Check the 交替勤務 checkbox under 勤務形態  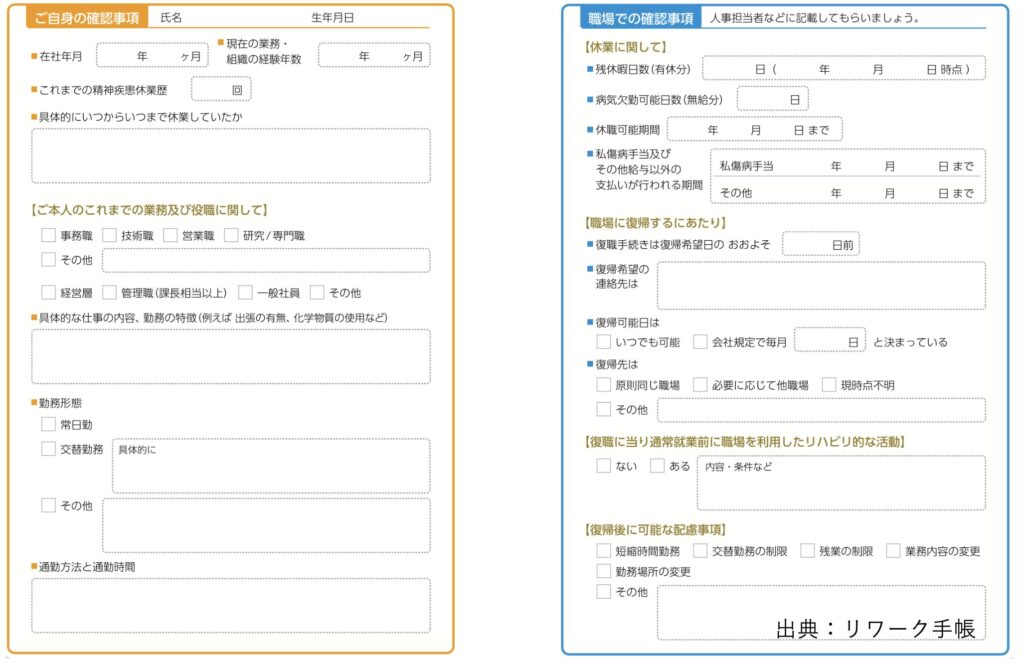click(48, 450)
